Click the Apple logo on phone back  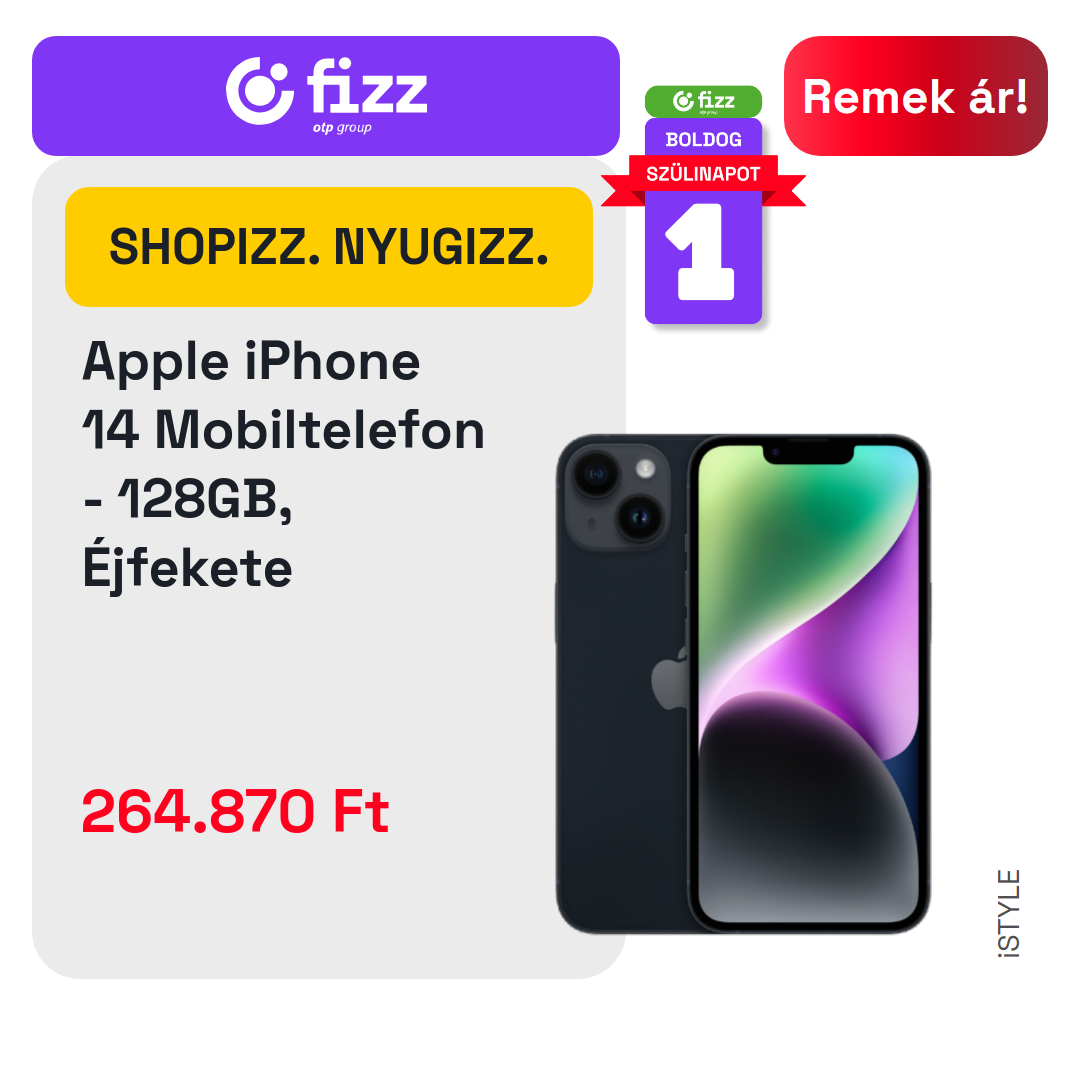point(669,678)
